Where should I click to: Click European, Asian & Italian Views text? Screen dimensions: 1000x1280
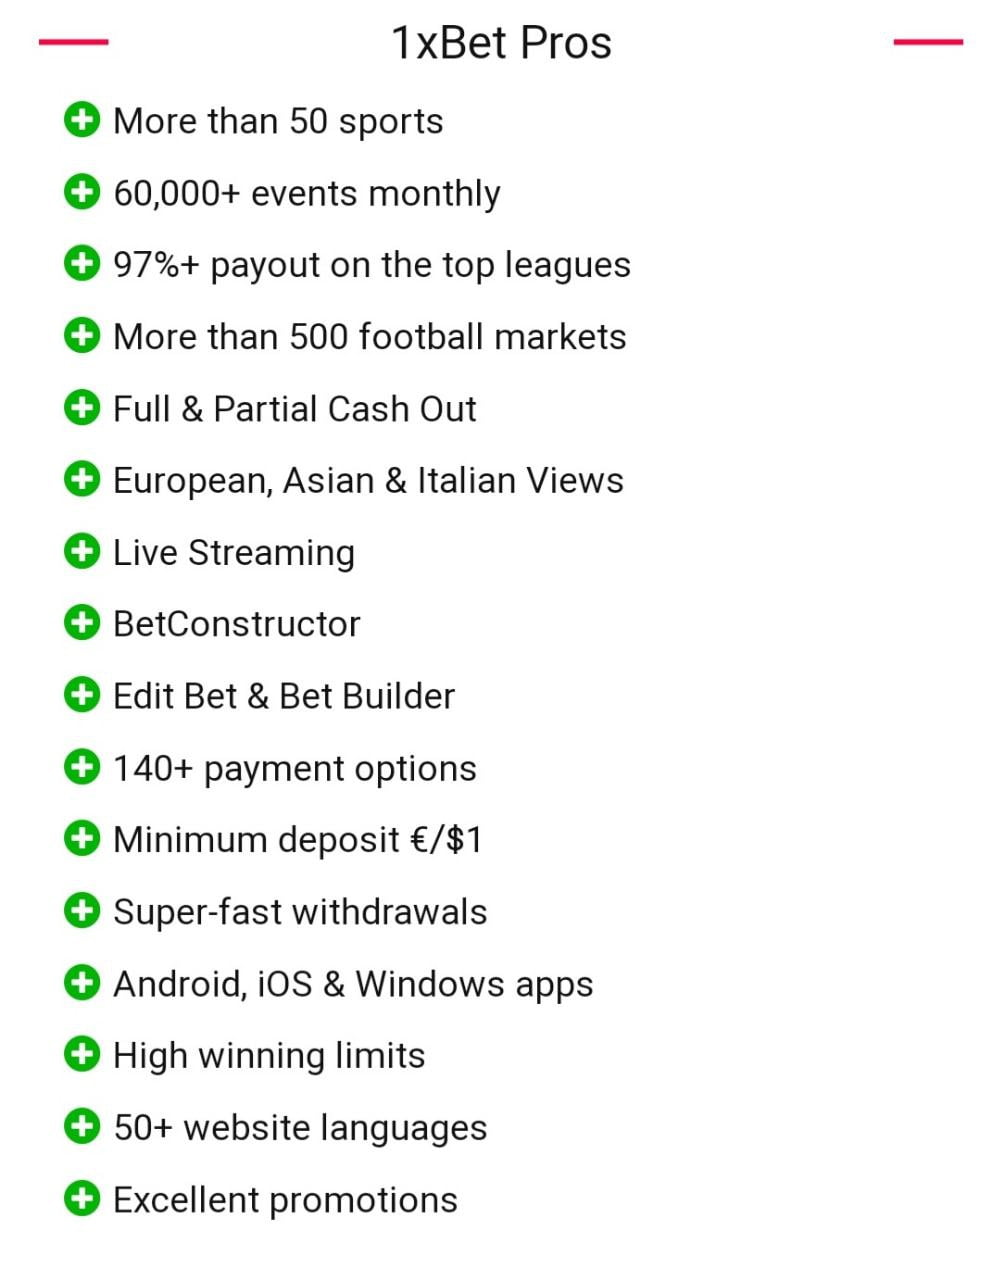tap(368, 481)
